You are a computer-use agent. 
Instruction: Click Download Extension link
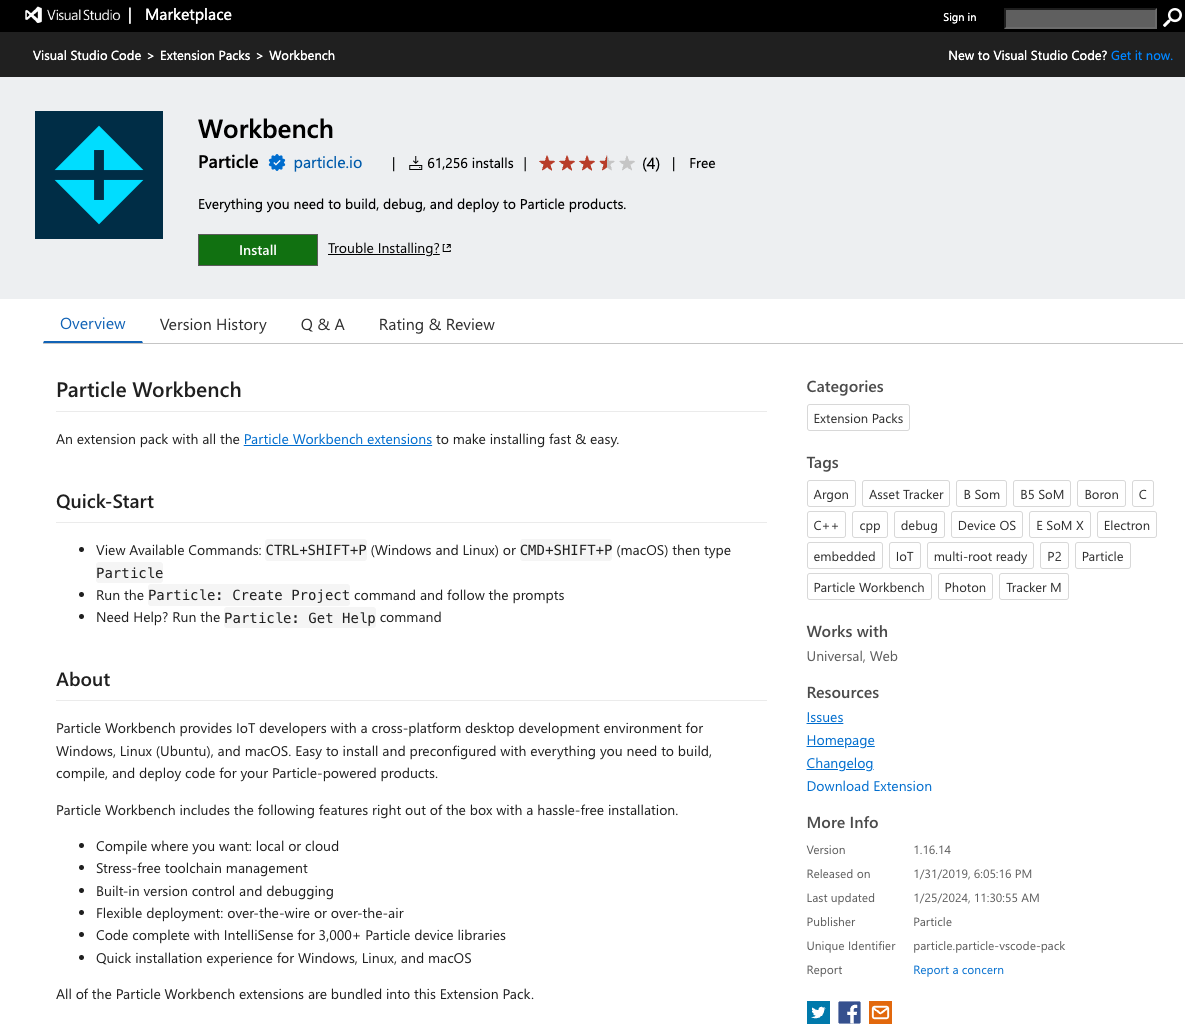coord(869,786)
